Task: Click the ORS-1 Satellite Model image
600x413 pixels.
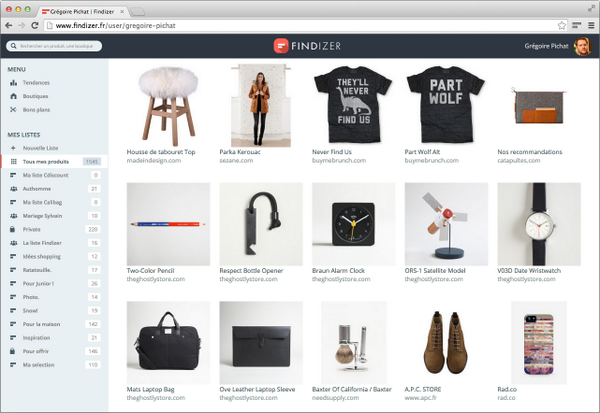Action: point(446,224)
